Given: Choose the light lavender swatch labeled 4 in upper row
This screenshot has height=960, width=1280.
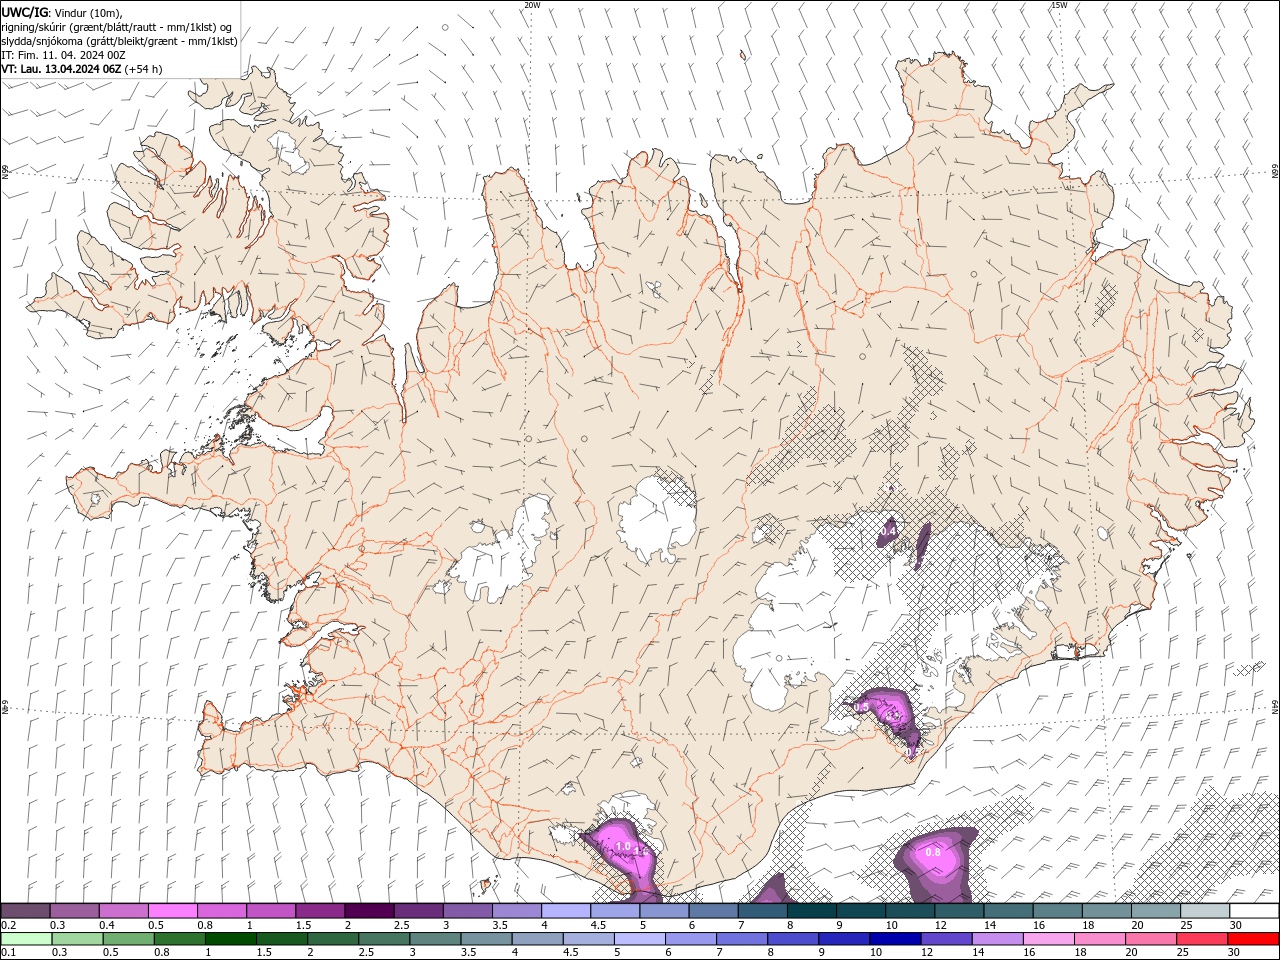Looking at the screenshot, I should click(565, 911).
